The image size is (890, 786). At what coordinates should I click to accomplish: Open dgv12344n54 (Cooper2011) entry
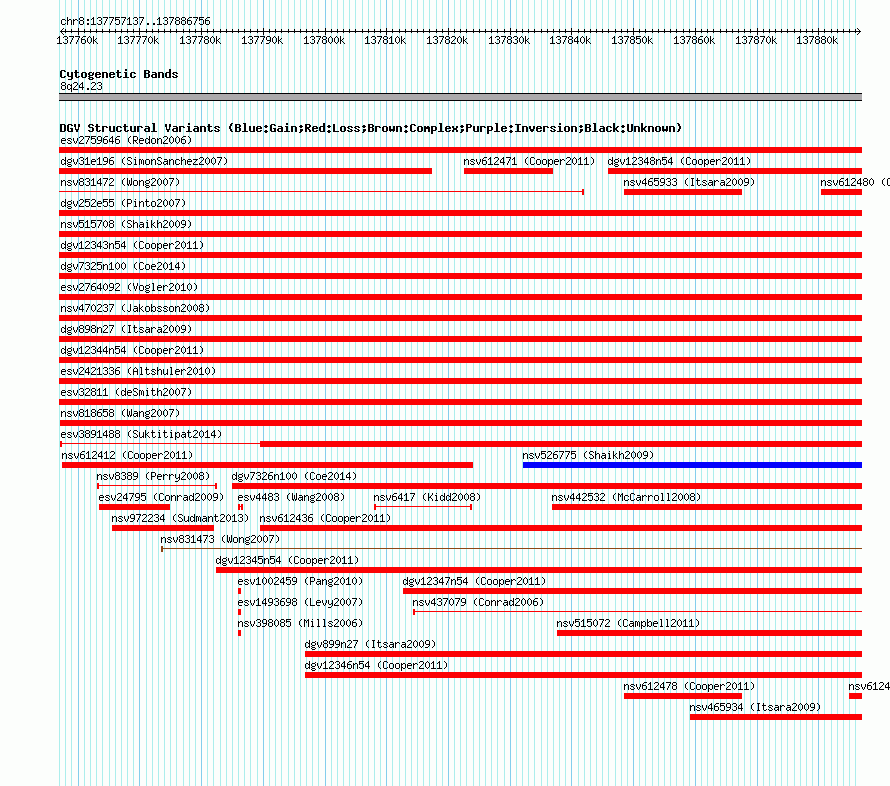click(x=132, y=350)
